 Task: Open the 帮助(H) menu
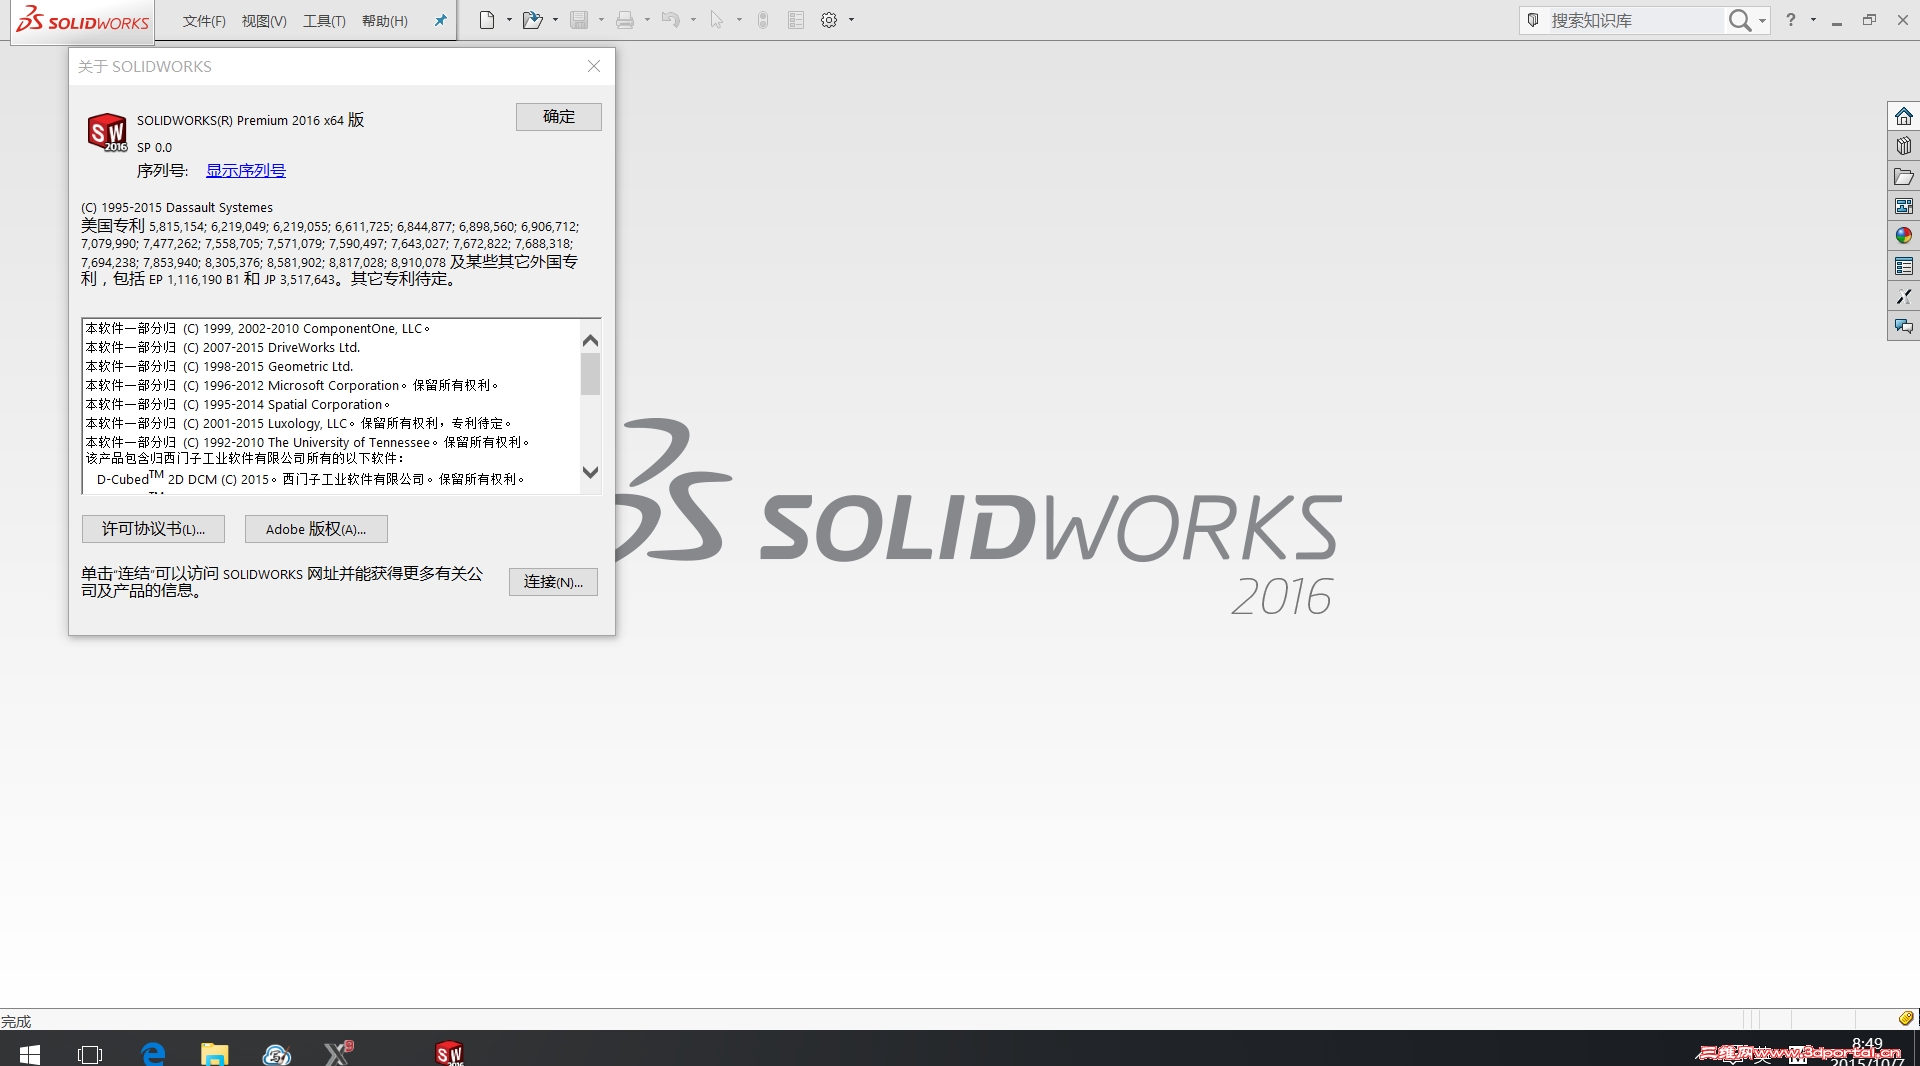[x=385, y=21]
